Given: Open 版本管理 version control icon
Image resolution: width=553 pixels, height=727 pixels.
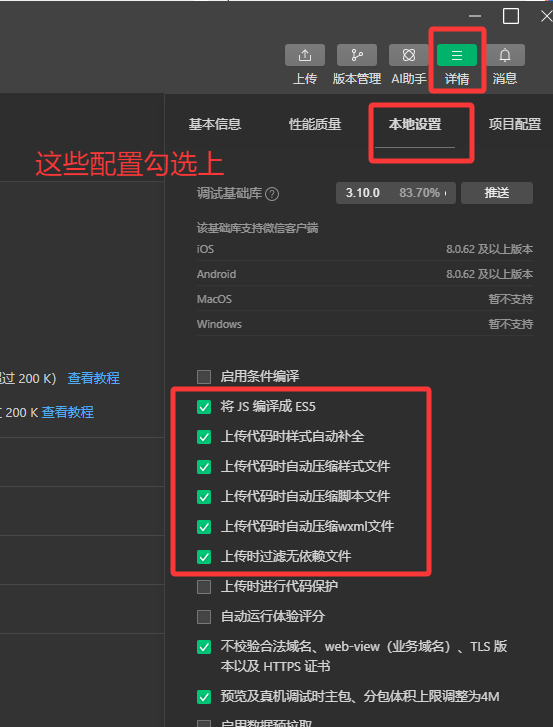Looking at the screenshot, I should pos(356,55).
